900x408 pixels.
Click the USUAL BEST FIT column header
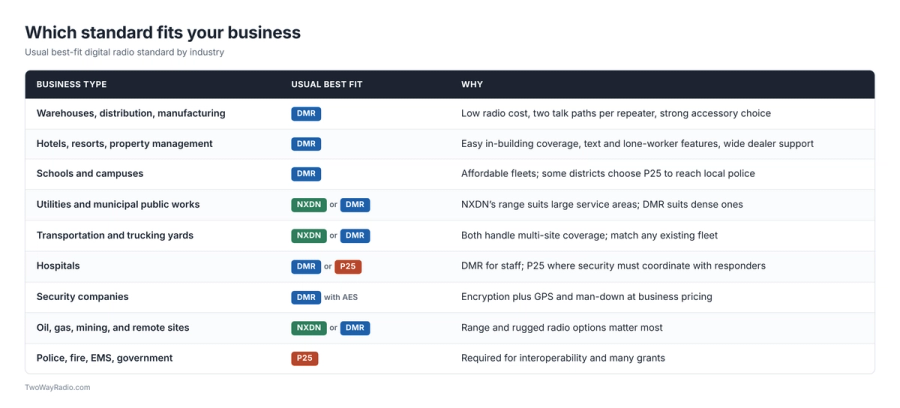coord(327,84)
